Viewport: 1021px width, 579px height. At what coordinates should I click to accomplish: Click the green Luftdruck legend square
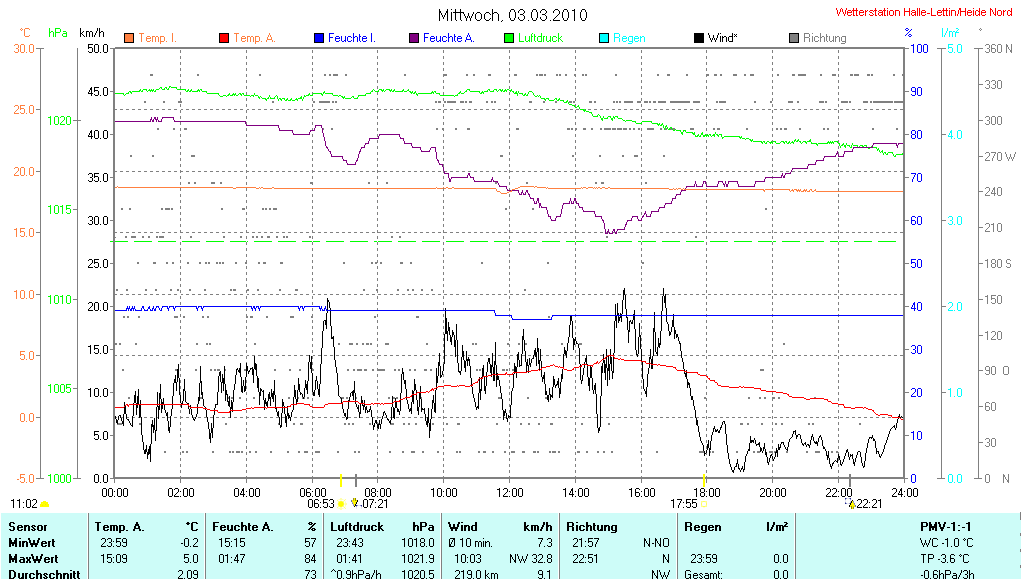509,38
